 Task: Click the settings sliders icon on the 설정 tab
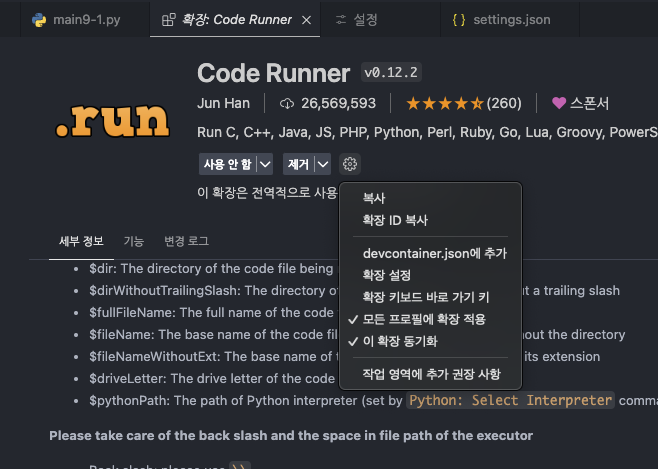(x=341, y=20)
